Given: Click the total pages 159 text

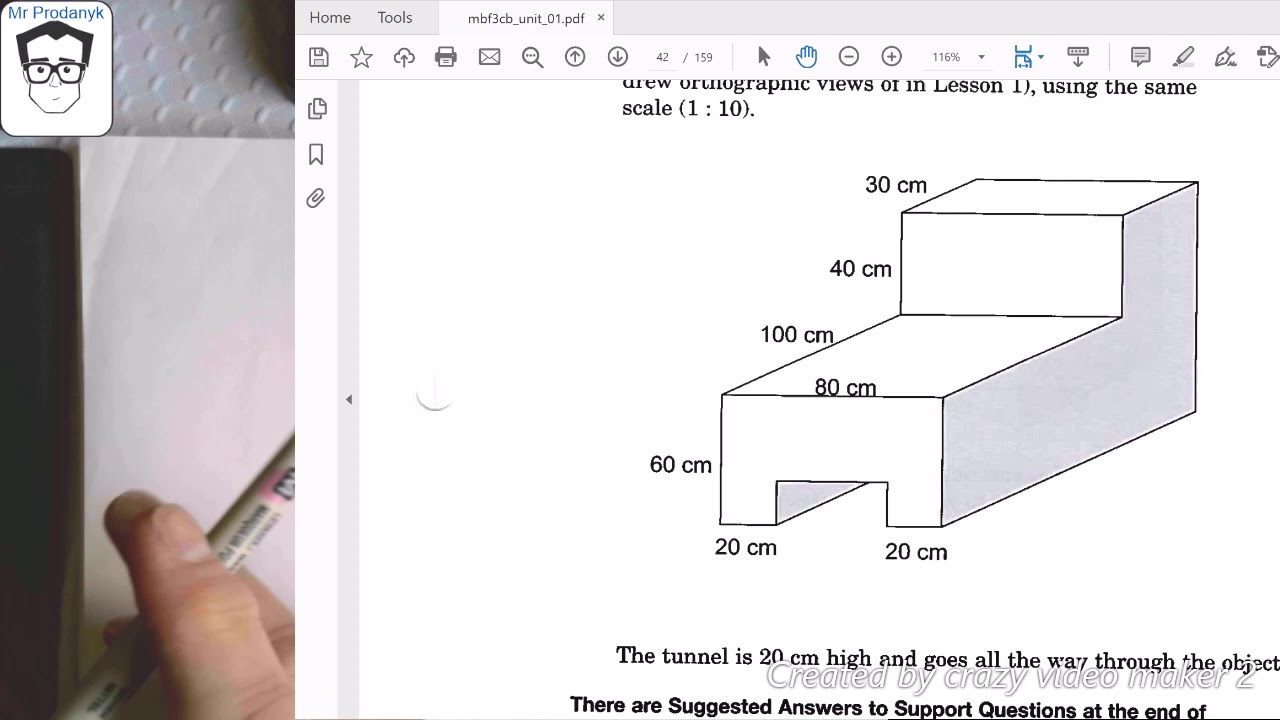Looking at the screenshot, I should coord(703,57).
